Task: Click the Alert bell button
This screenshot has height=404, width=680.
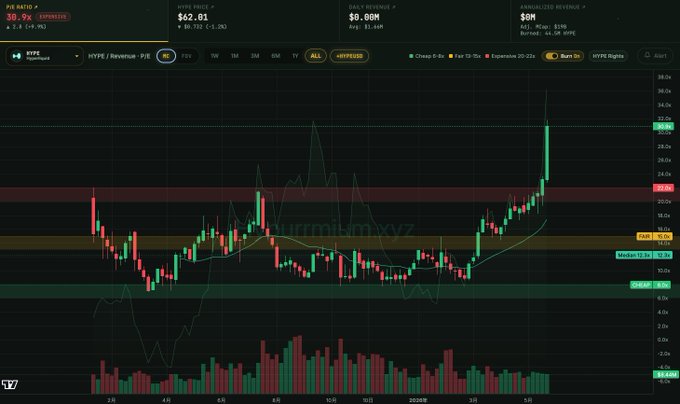Action: (x=655, y=56)
